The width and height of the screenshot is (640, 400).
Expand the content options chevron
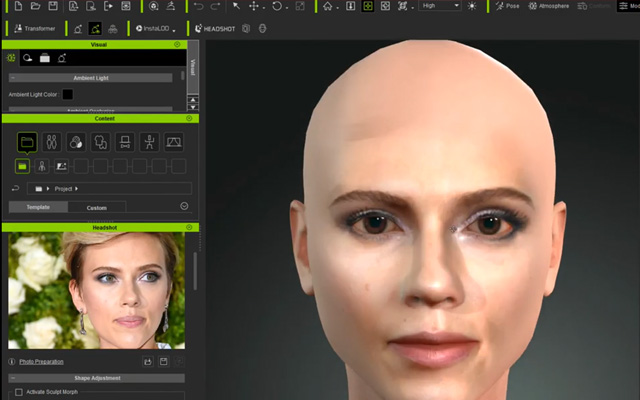[x=184, y=206]
